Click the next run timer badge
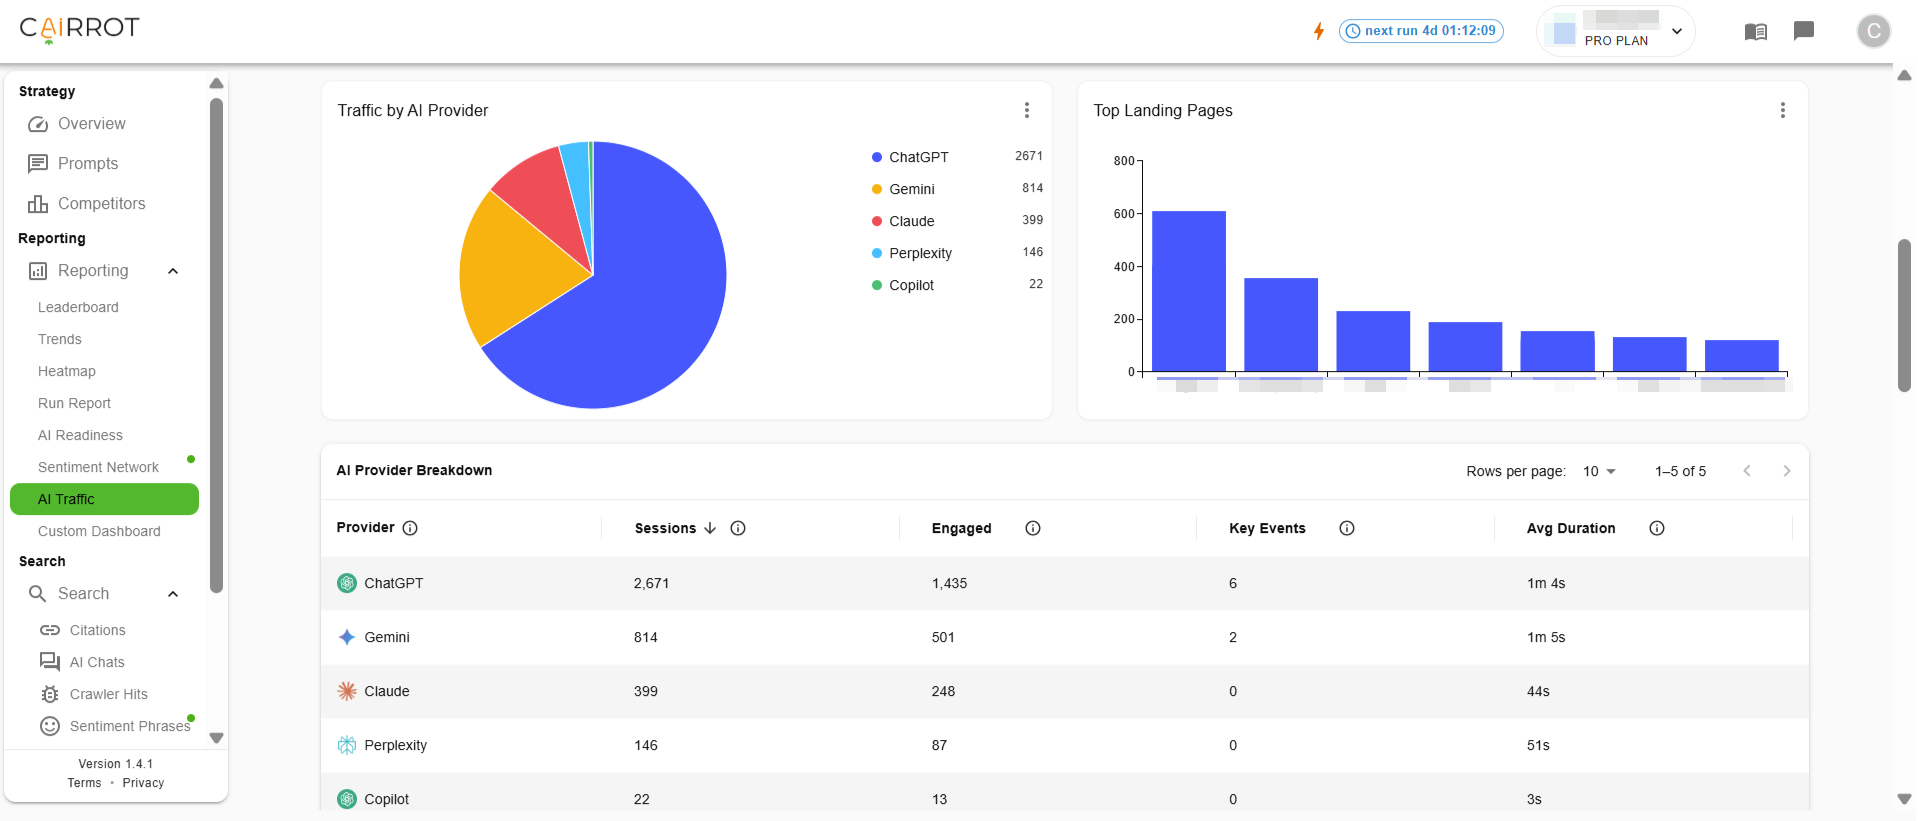Viewport: 1918px width, 821px height. point(1421,31)
